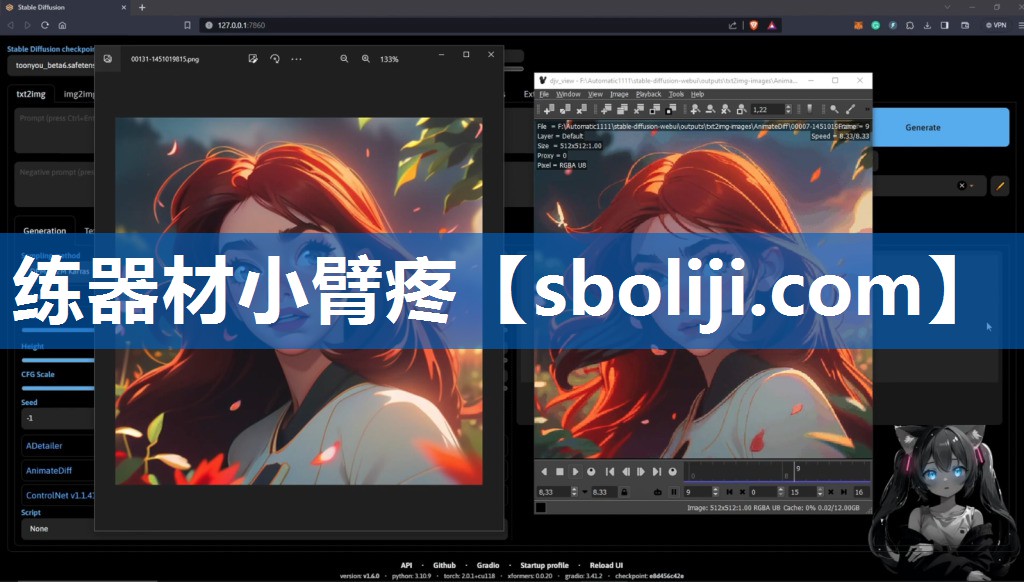Open DJV Tools menu
Screen dimensions: 1024x582
[x=676, y=94]
